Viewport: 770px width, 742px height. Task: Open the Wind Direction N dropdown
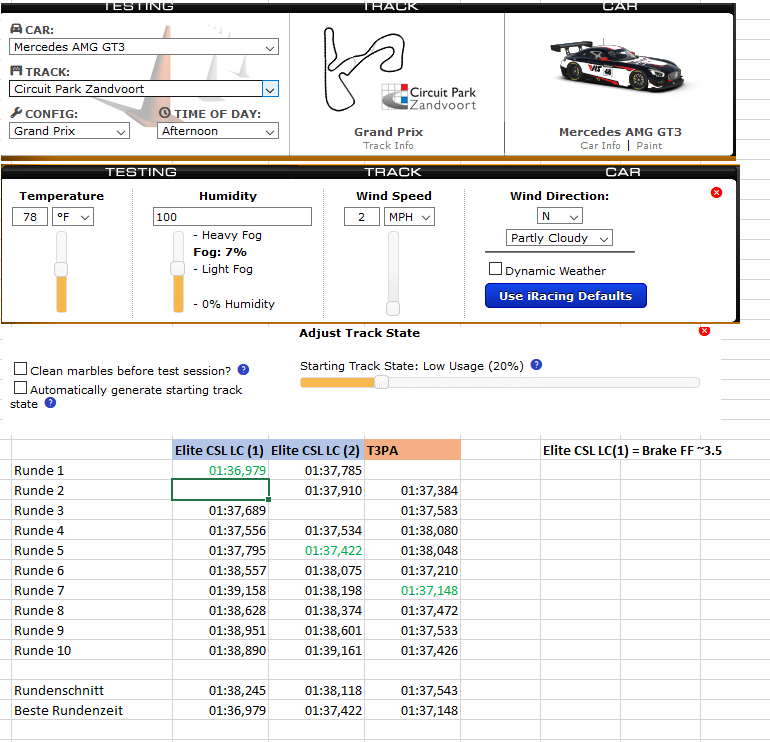click(559, 216)
